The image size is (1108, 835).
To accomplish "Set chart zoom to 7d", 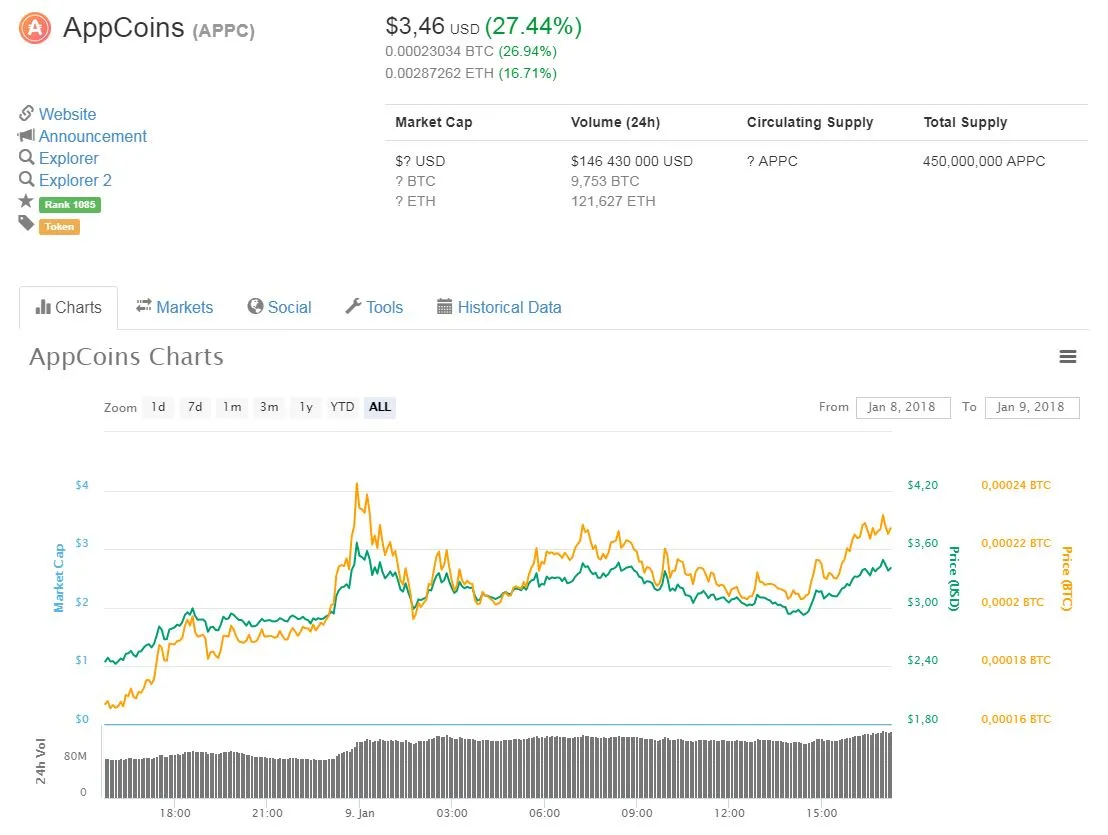I will 195,407.
